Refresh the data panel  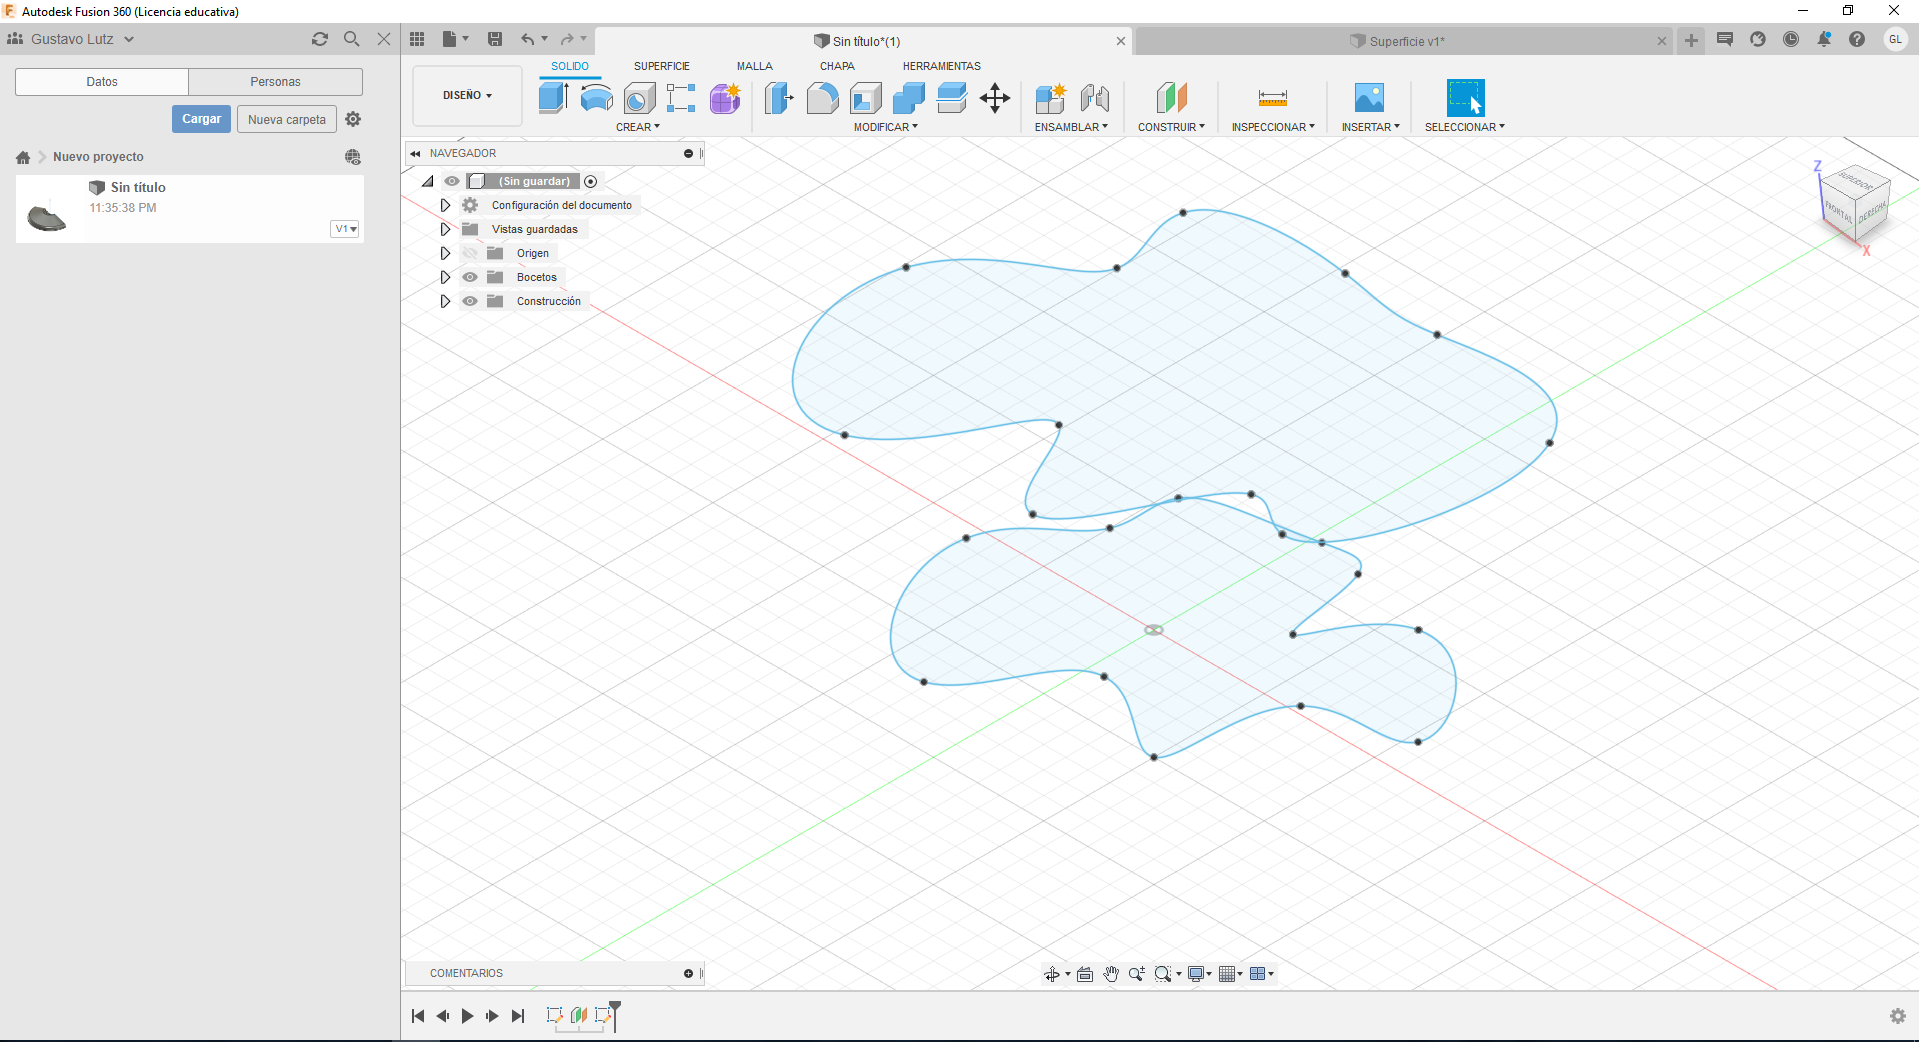(320, 39)
